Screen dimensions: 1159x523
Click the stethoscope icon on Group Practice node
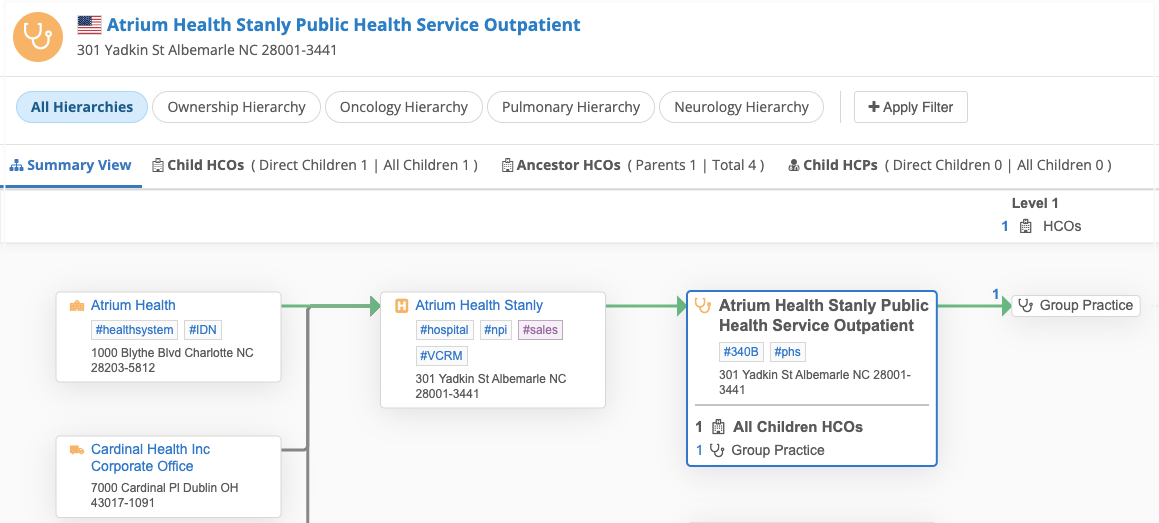click(1025, 306)
